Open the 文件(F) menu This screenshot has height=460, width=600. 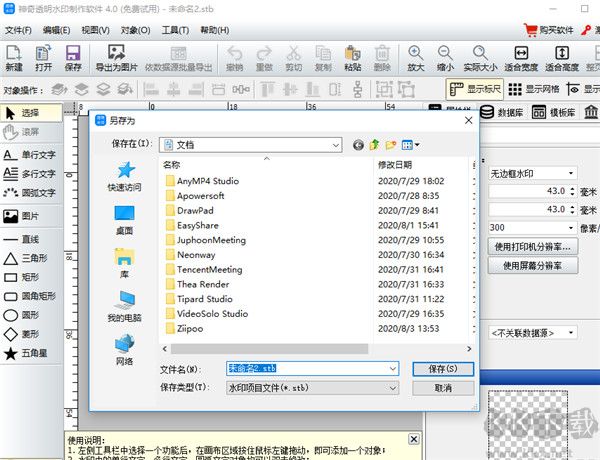coord(18,30)
